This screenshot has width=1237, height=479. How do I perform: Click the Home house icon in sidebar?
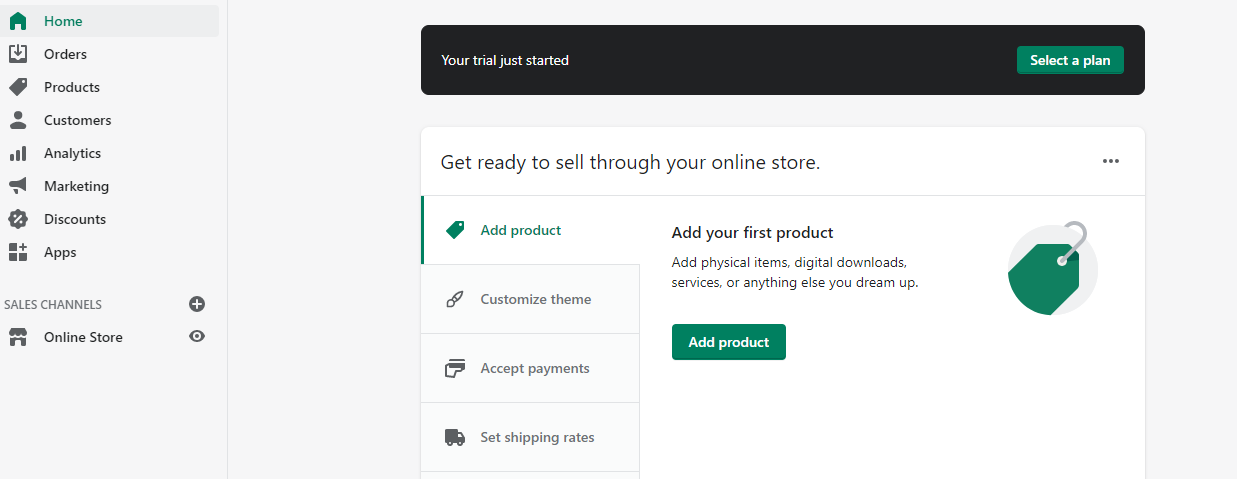(18, 21)
